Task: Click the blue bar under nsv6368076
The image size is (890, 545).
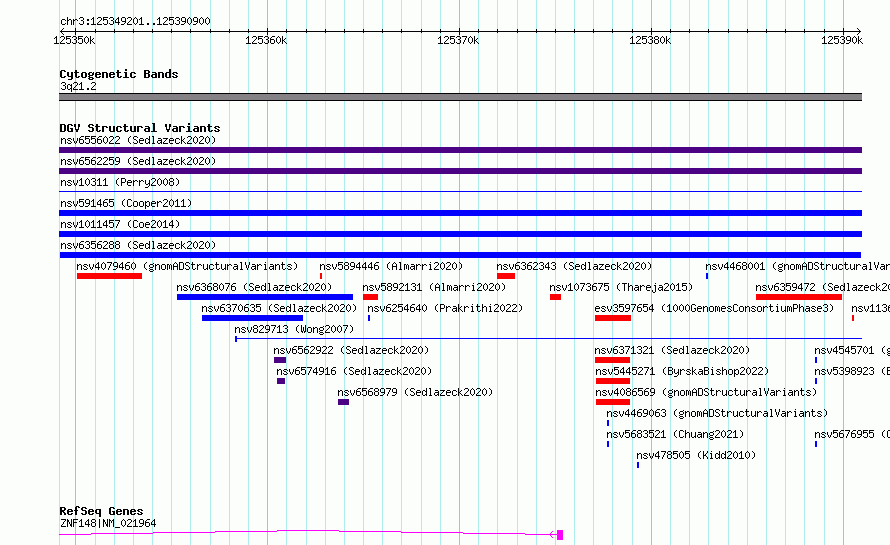Action: [x=265, y=297]
